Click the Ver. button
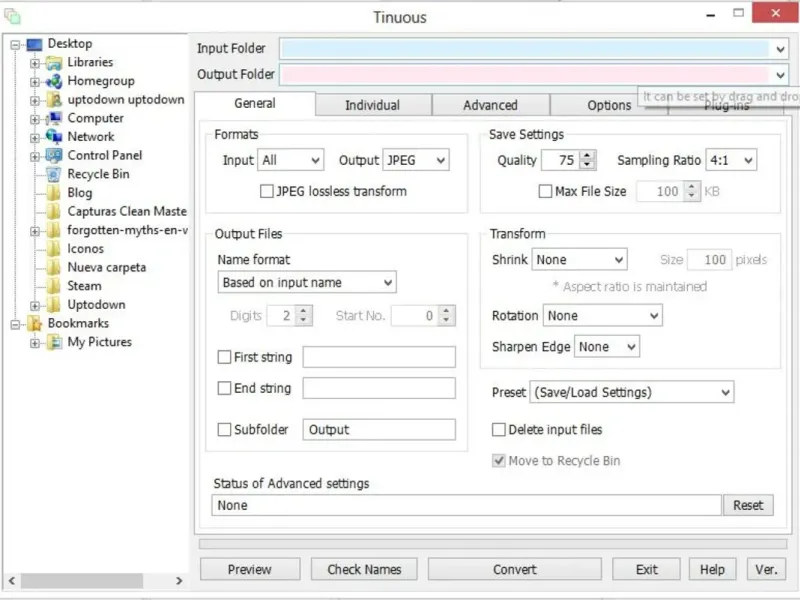This screenshot has height=600, width=800. [766, 569]
